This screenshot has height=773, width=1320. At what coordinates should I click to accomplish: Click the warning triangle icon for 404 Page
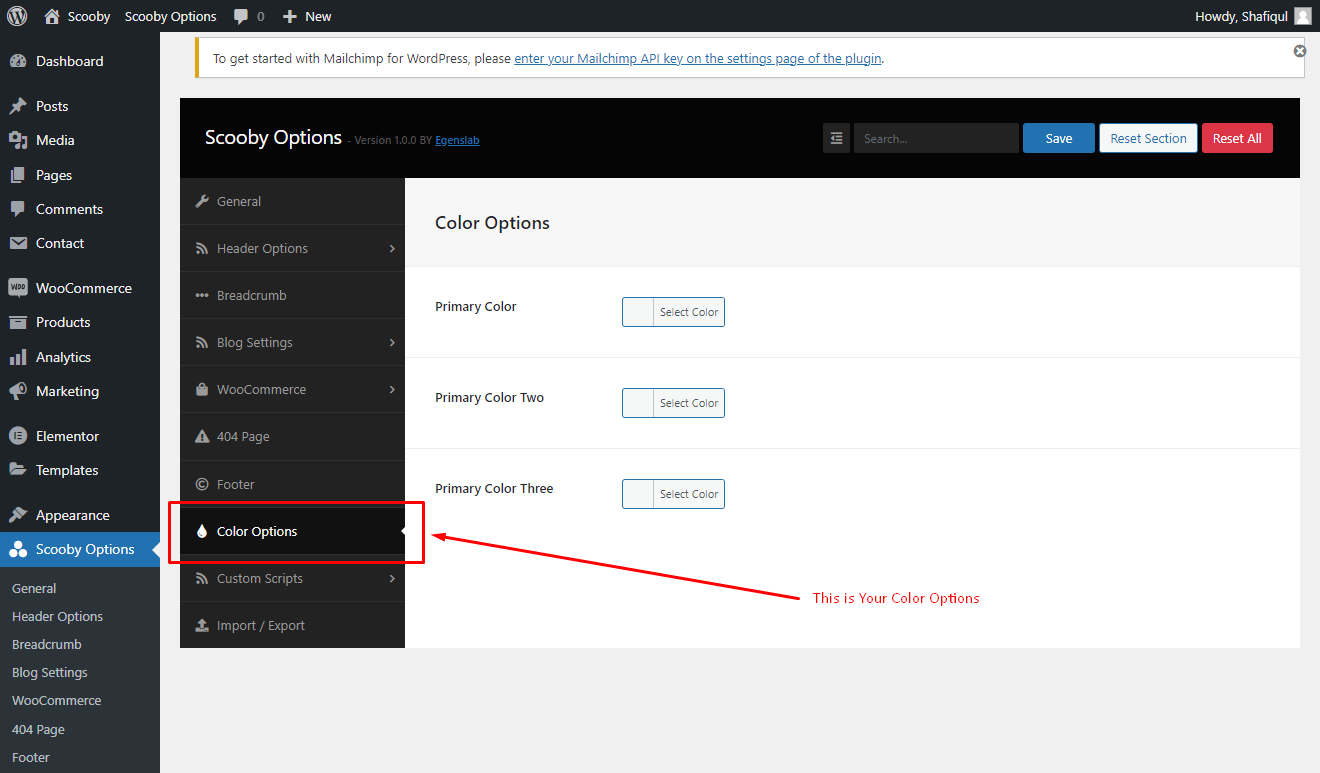pos(202,436)
